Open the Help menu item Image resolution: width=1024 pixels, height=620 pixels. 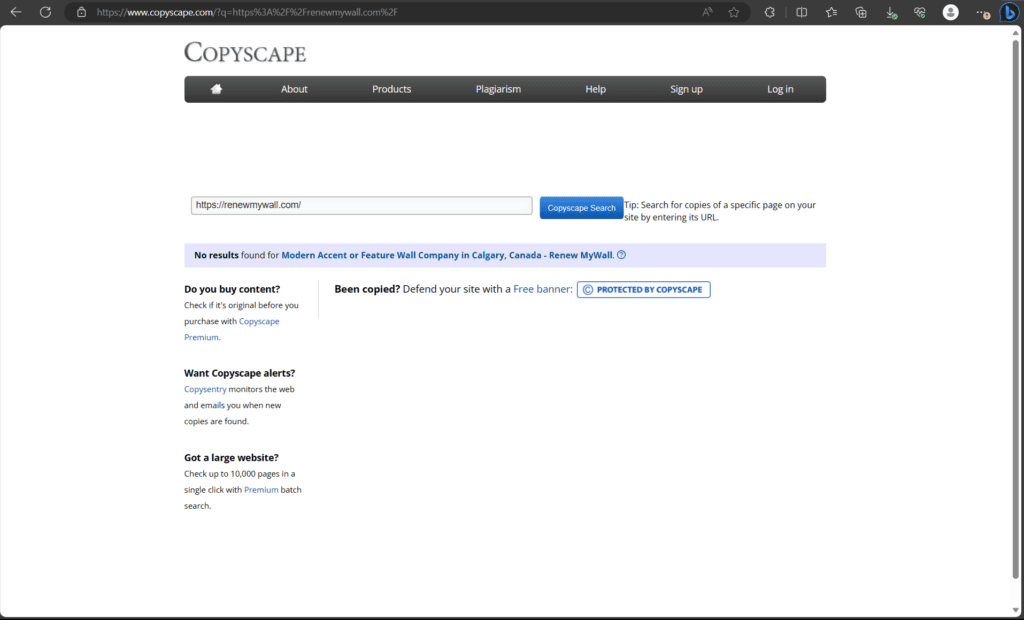pyautogui.click(x=596, y=89)
